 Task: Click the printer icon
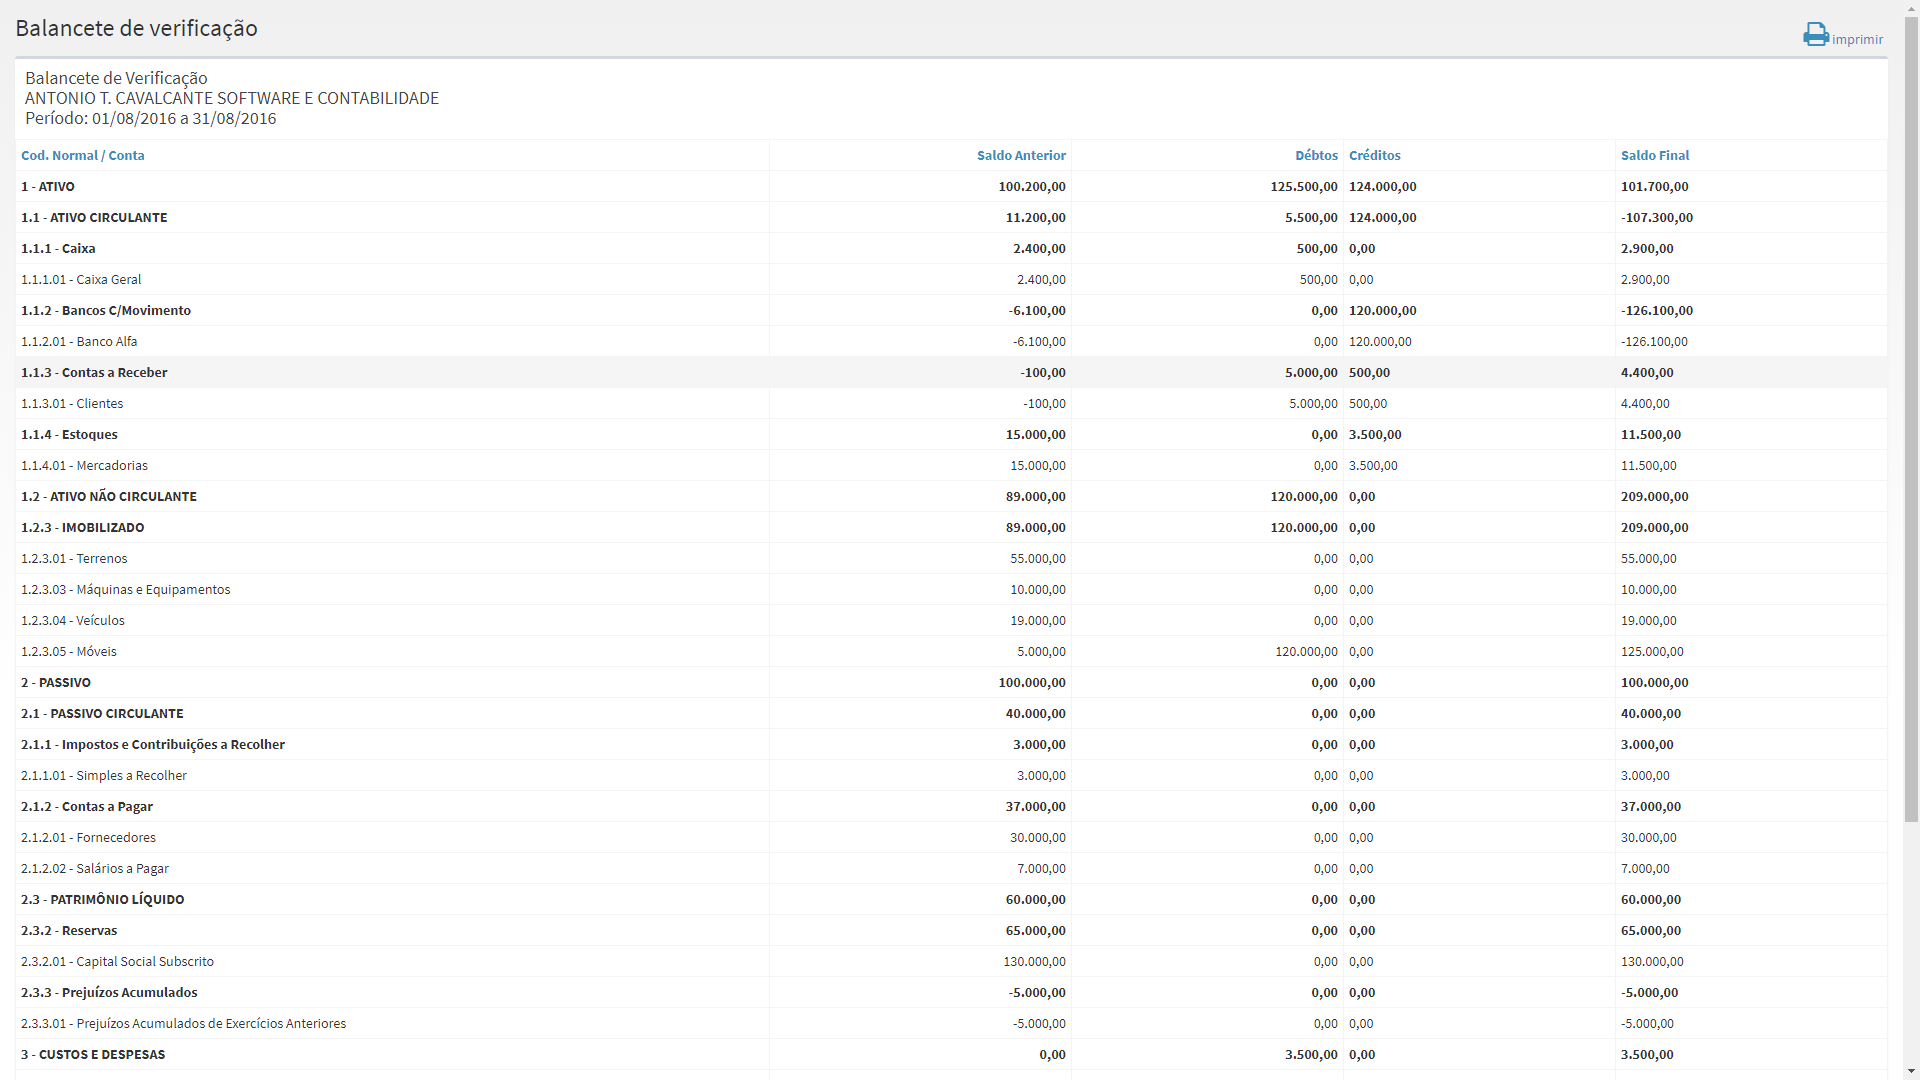(1816, 34)
